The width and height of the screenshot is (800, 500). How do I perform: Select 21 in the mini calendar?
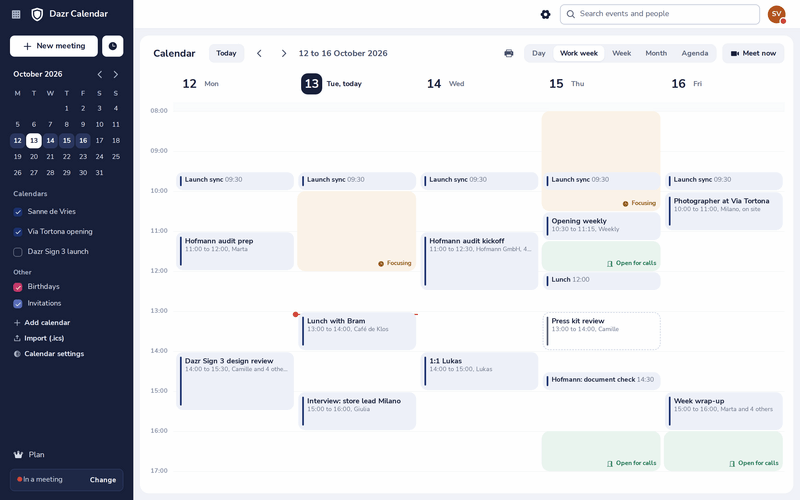(50, 157)
